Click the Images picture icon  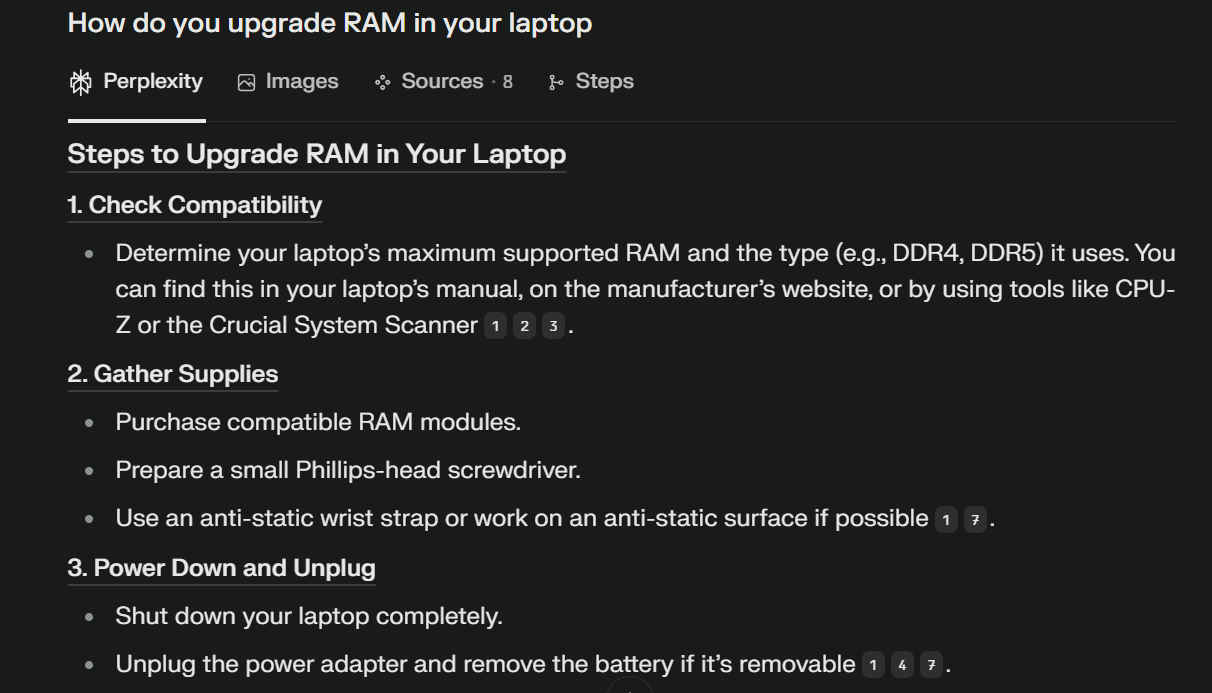246,83
